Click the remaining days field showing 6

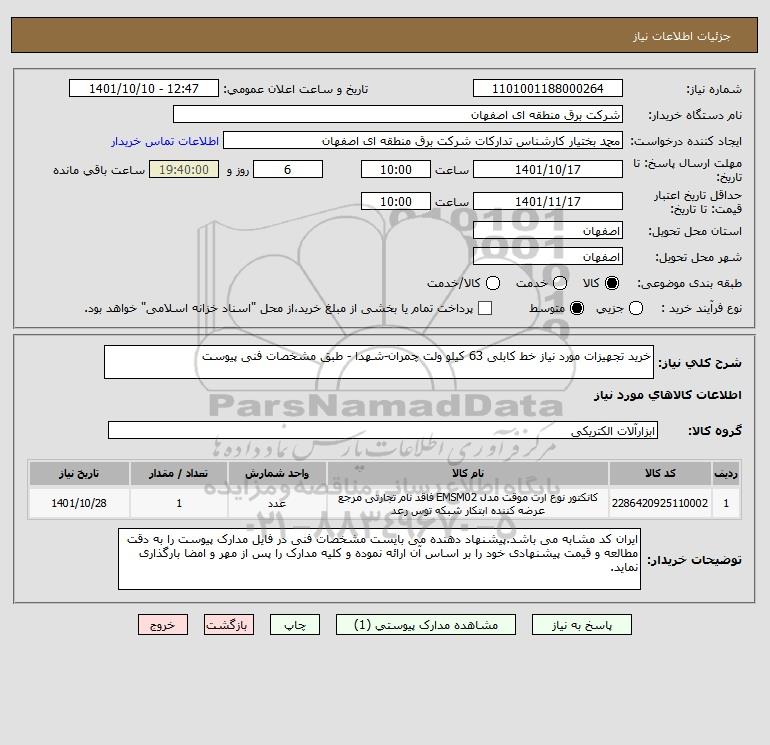tap(288, 169)
